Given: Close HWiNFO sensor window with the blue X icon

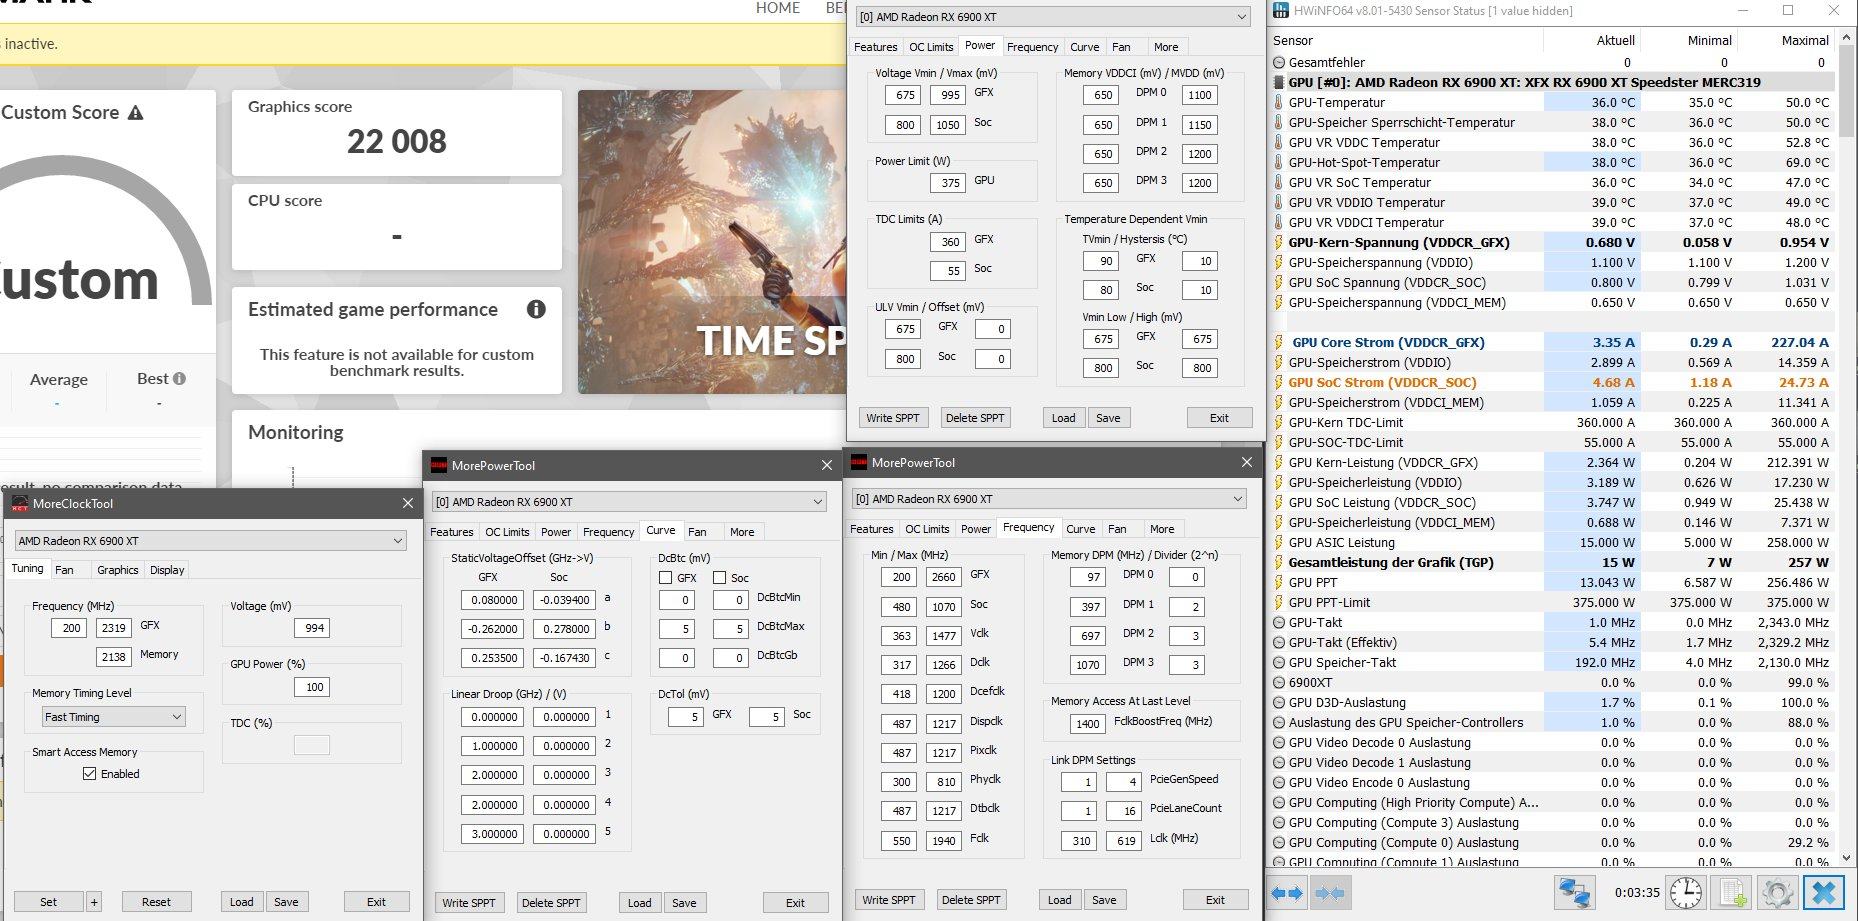Looking at the screenshot, I should (1824, 893).
